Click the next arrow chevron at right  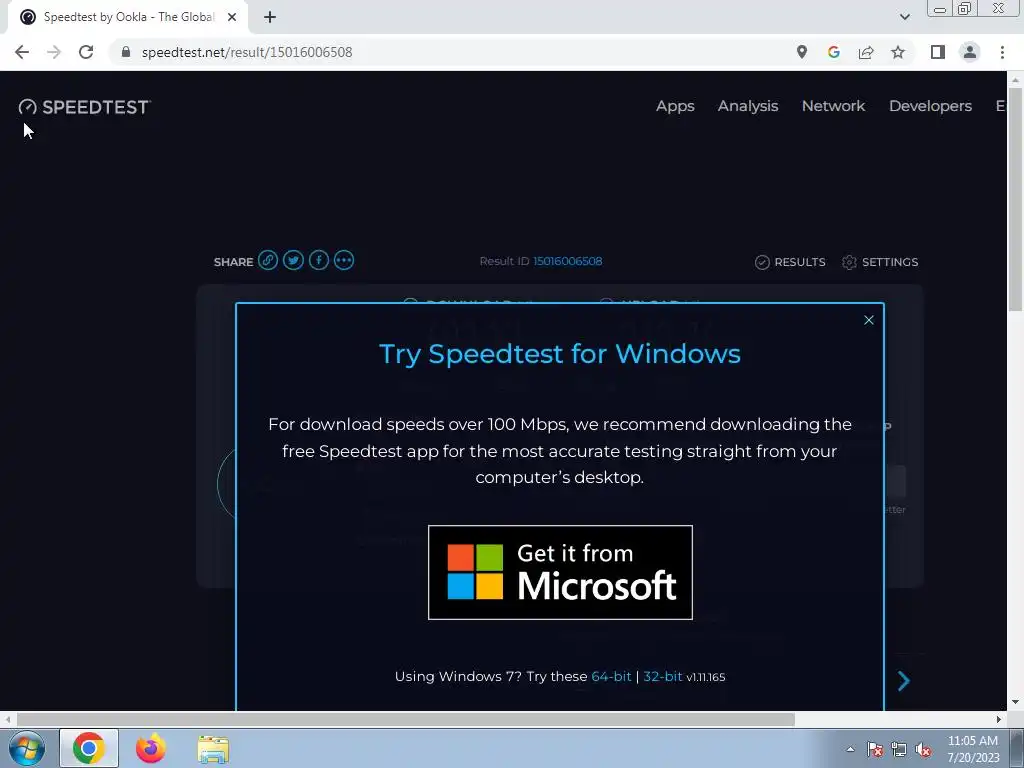(x=904, y=680)
